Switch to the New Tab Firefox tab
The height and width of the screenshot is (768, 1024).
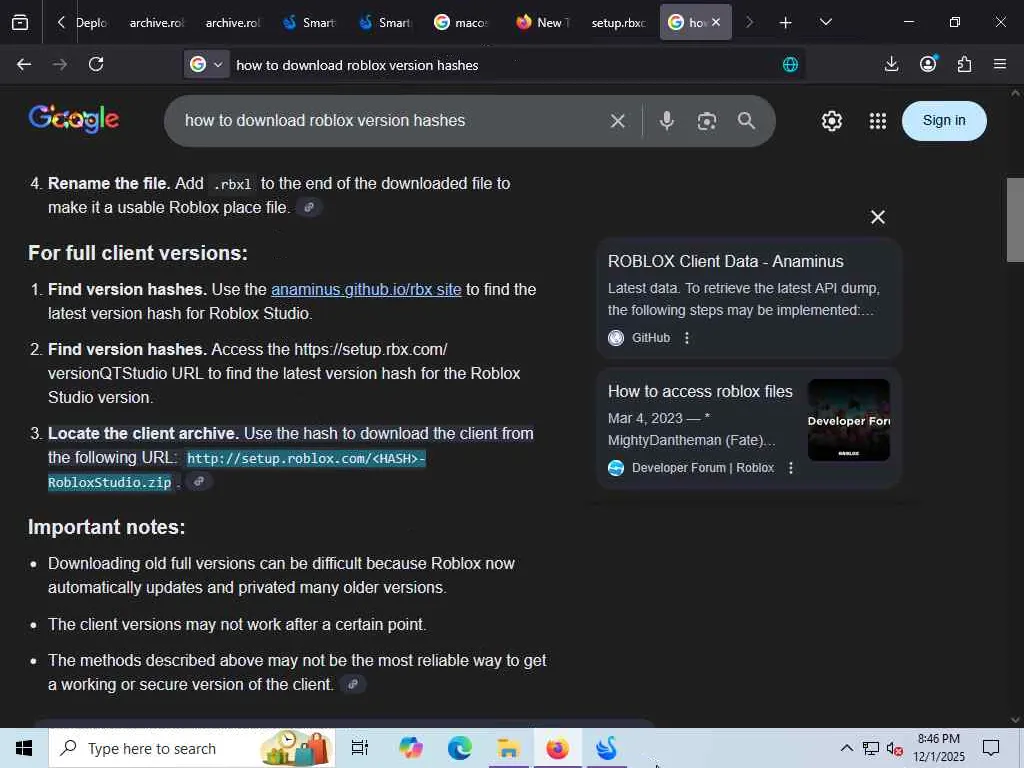pyautogui.click(x=543, y=23)
